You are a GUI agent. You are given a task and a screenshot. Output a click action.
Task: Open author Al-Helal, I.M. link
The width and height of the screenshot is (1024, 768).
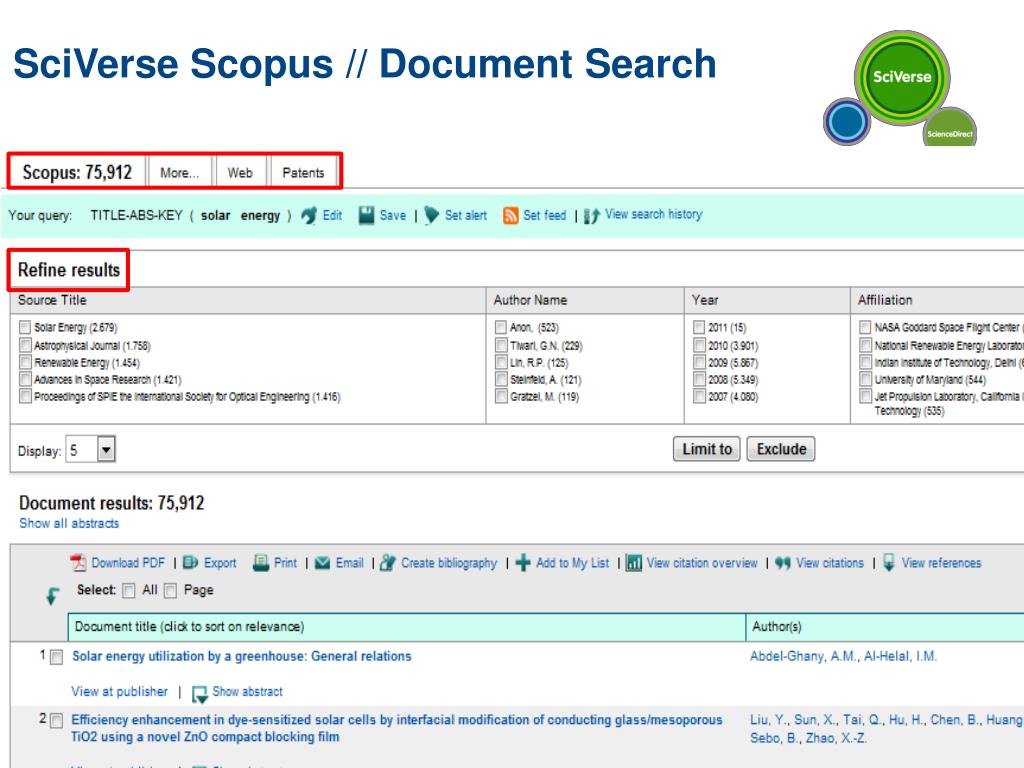point(900,656)
